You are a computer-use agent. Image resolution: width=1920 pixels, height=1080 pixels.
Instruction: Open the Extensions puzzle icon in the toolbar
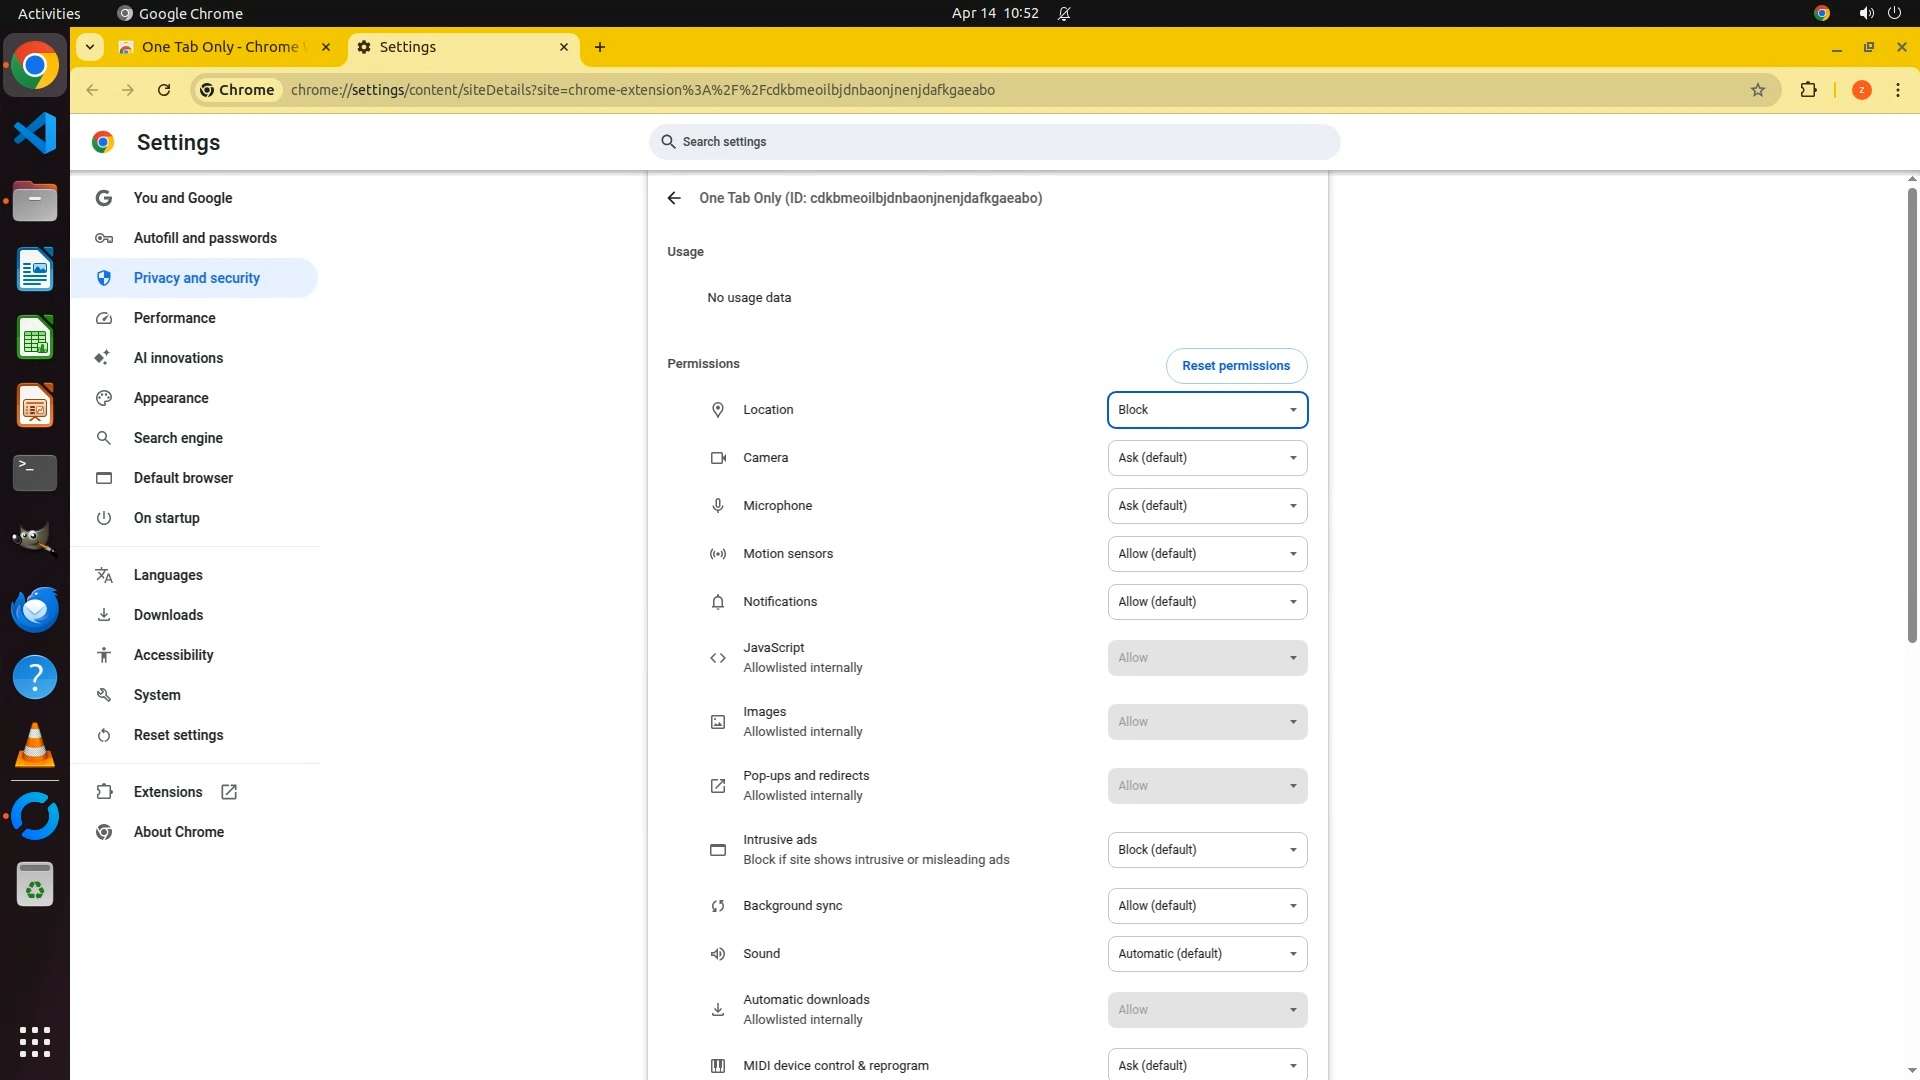[x=1808, y=90]
